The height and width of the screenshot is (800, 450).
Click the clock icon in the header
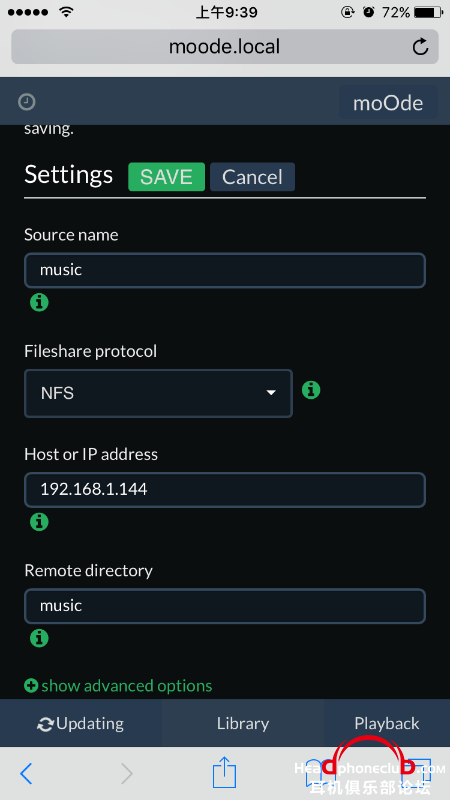coord(27,103)
